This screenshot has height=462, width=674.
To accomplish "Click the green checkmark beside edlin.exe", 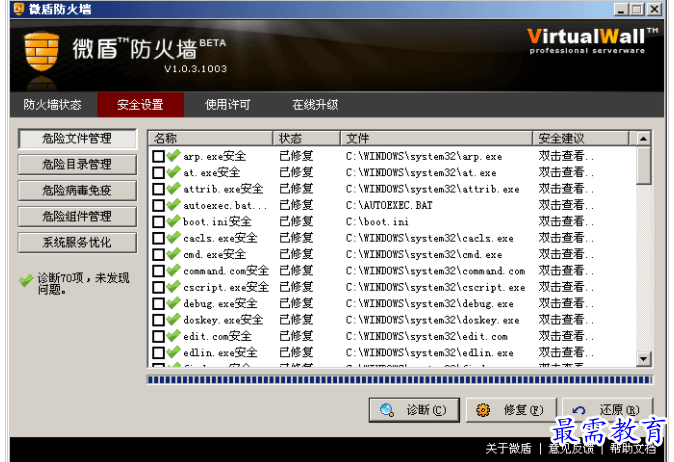I will pos(173,352).
